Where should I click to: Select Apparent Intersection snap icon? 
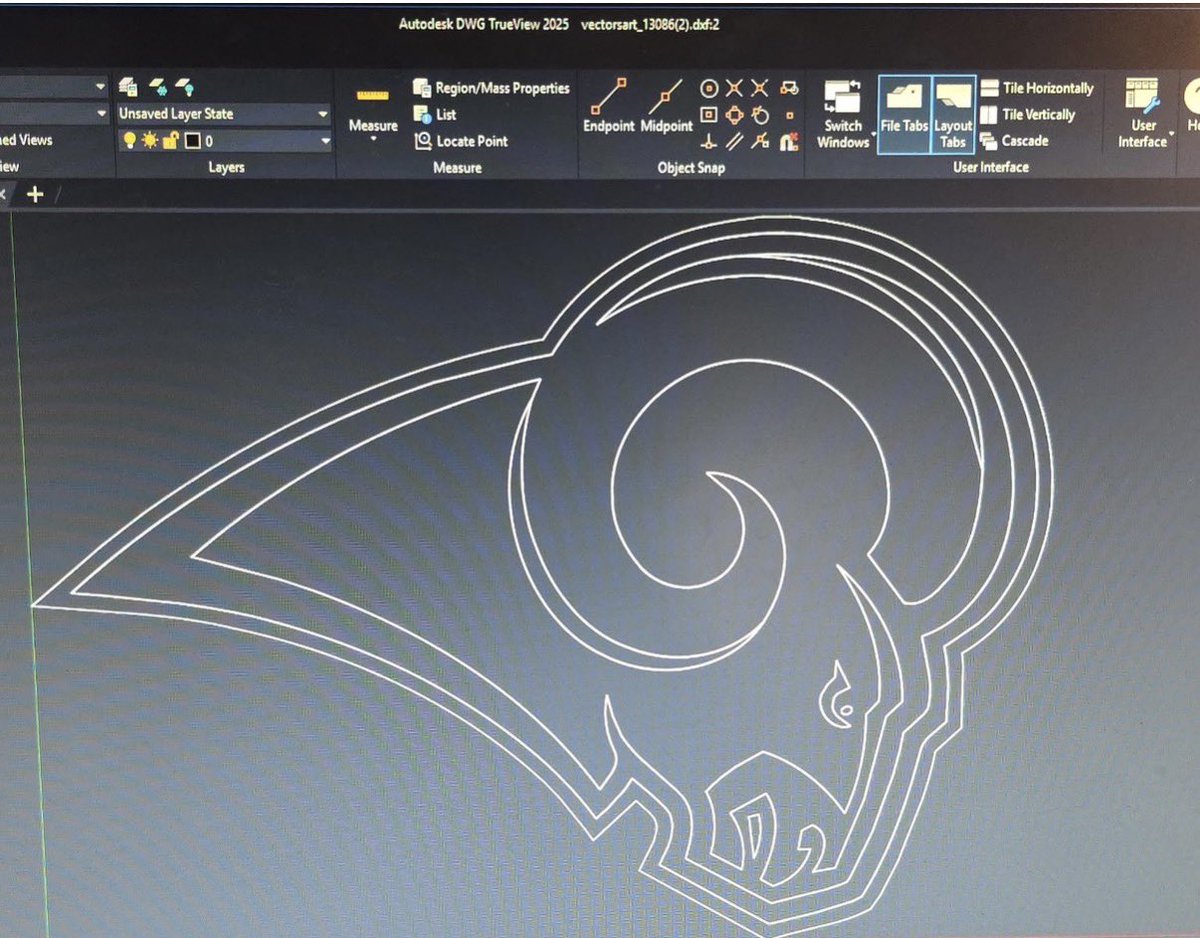(x=761, y=88)
